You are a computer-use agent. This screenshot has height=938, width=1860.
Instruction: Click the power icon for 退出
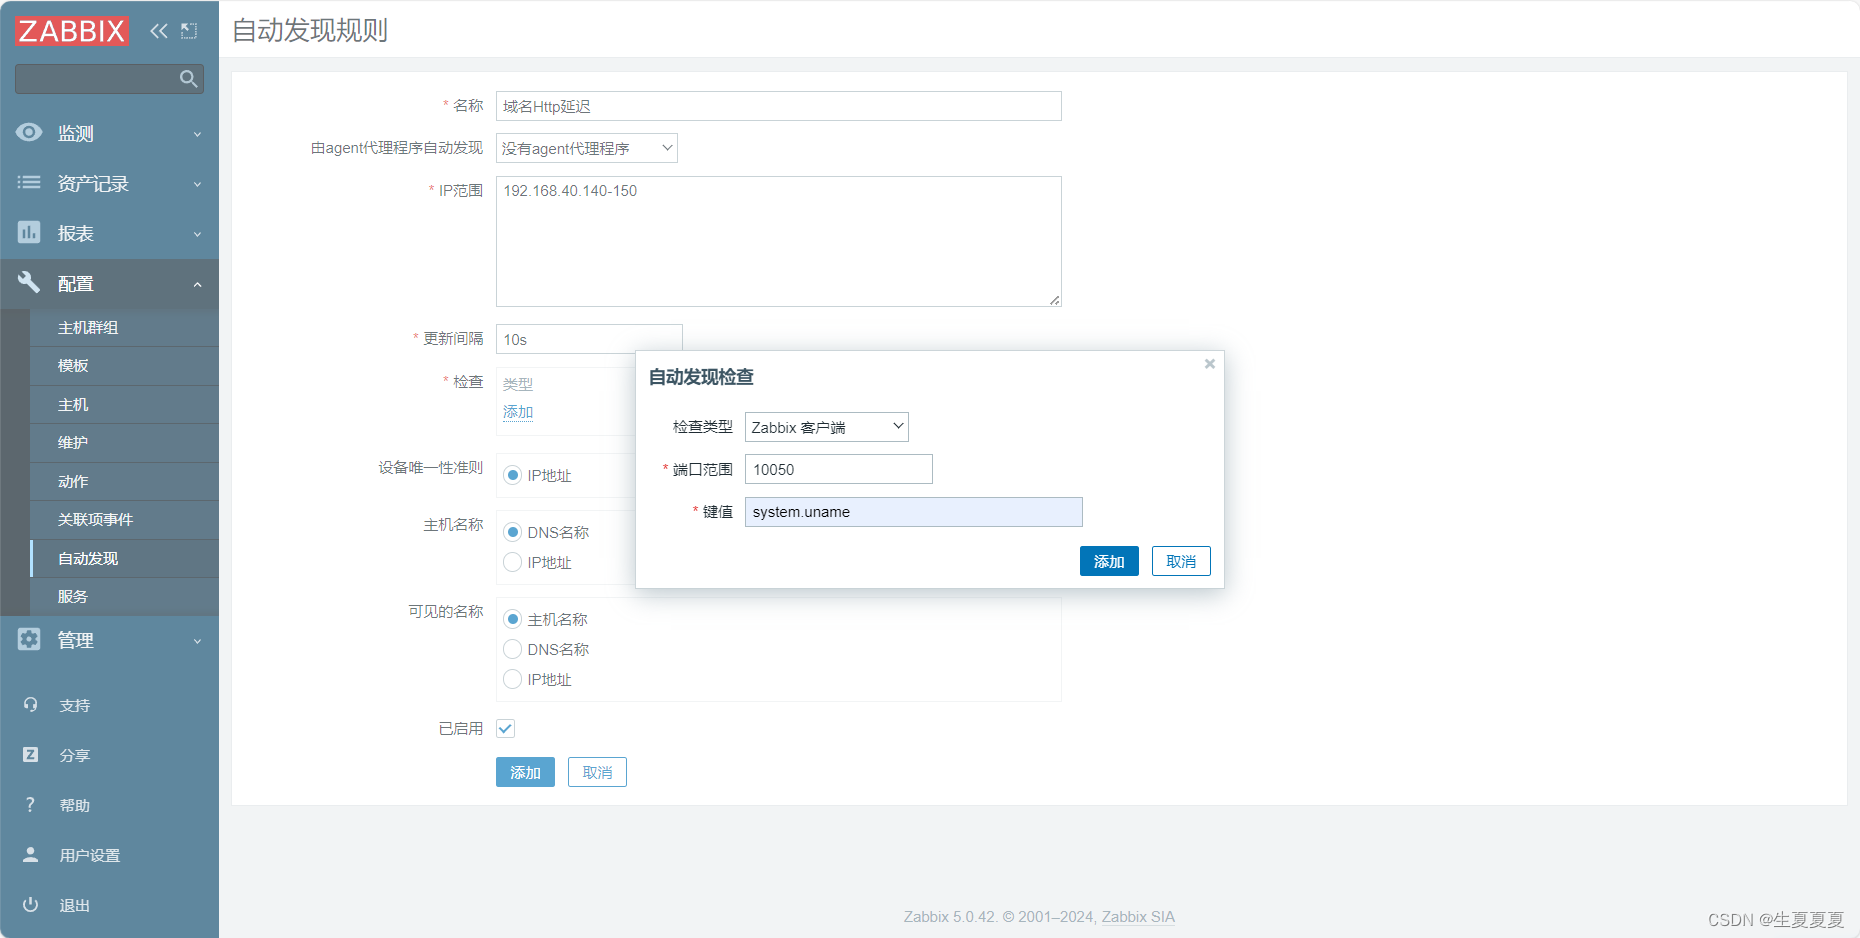30,905
